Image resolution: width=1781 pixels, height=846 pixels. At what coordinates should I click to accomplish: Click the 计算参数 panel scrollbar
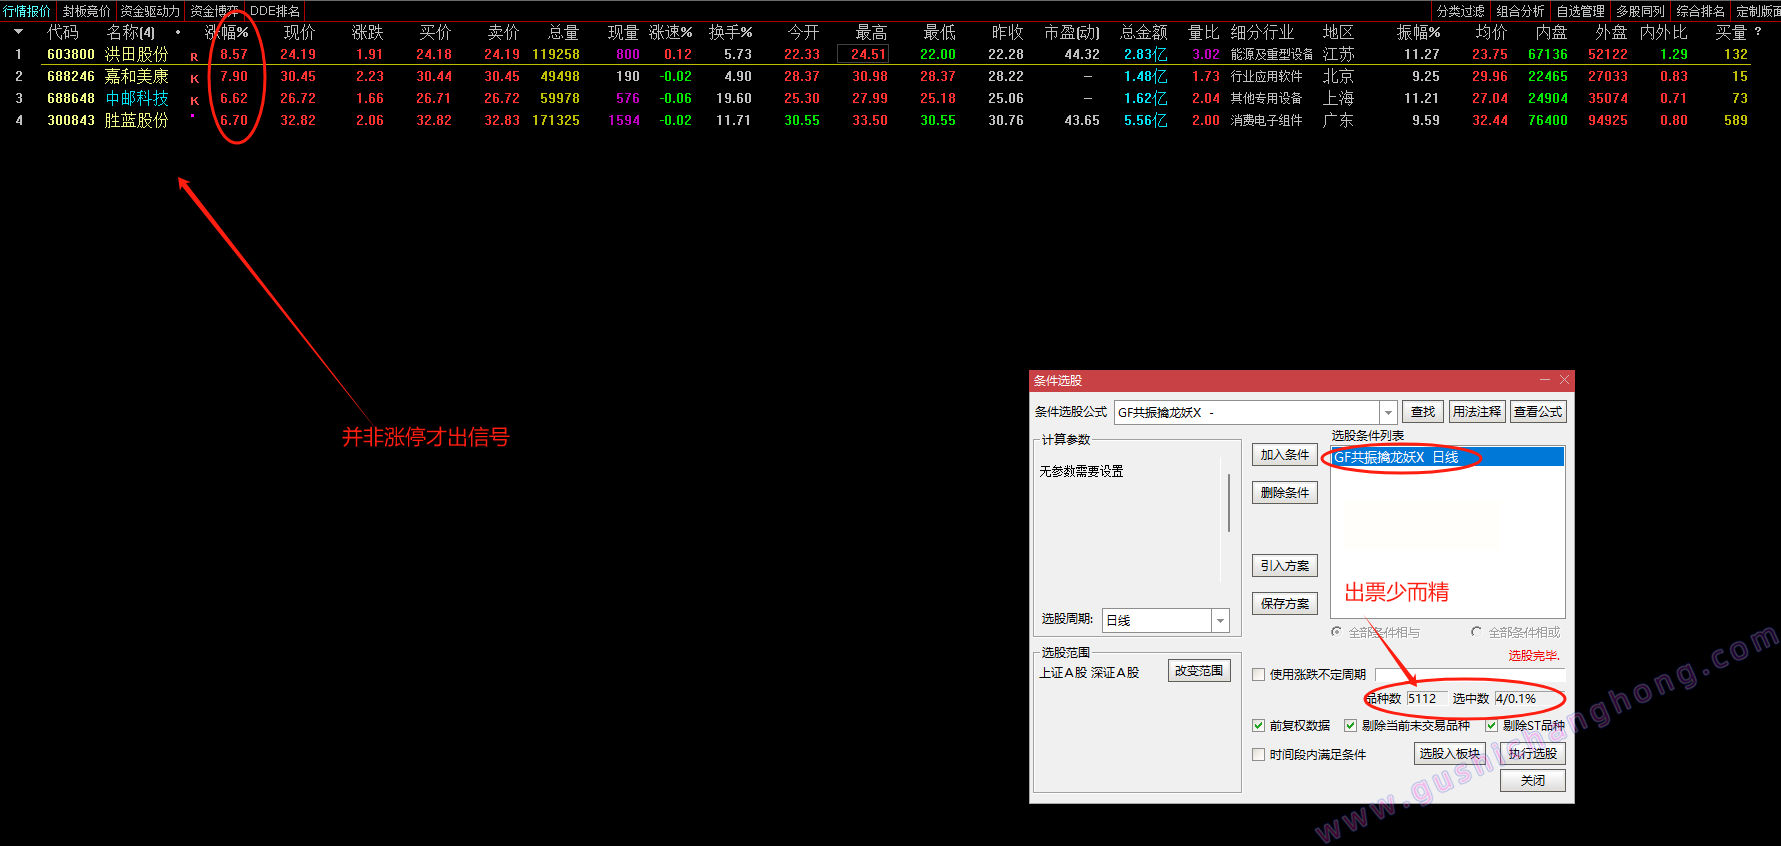coord(1228,502)
